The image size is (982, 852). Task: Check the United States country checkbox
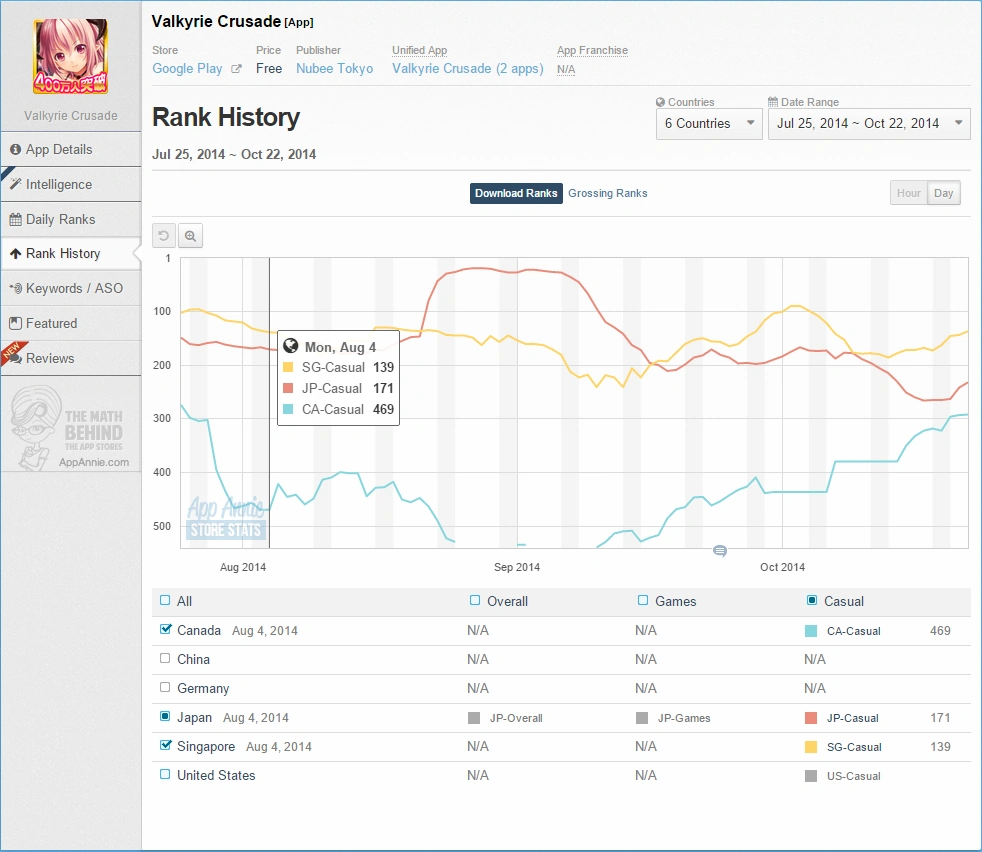point(165,774)
